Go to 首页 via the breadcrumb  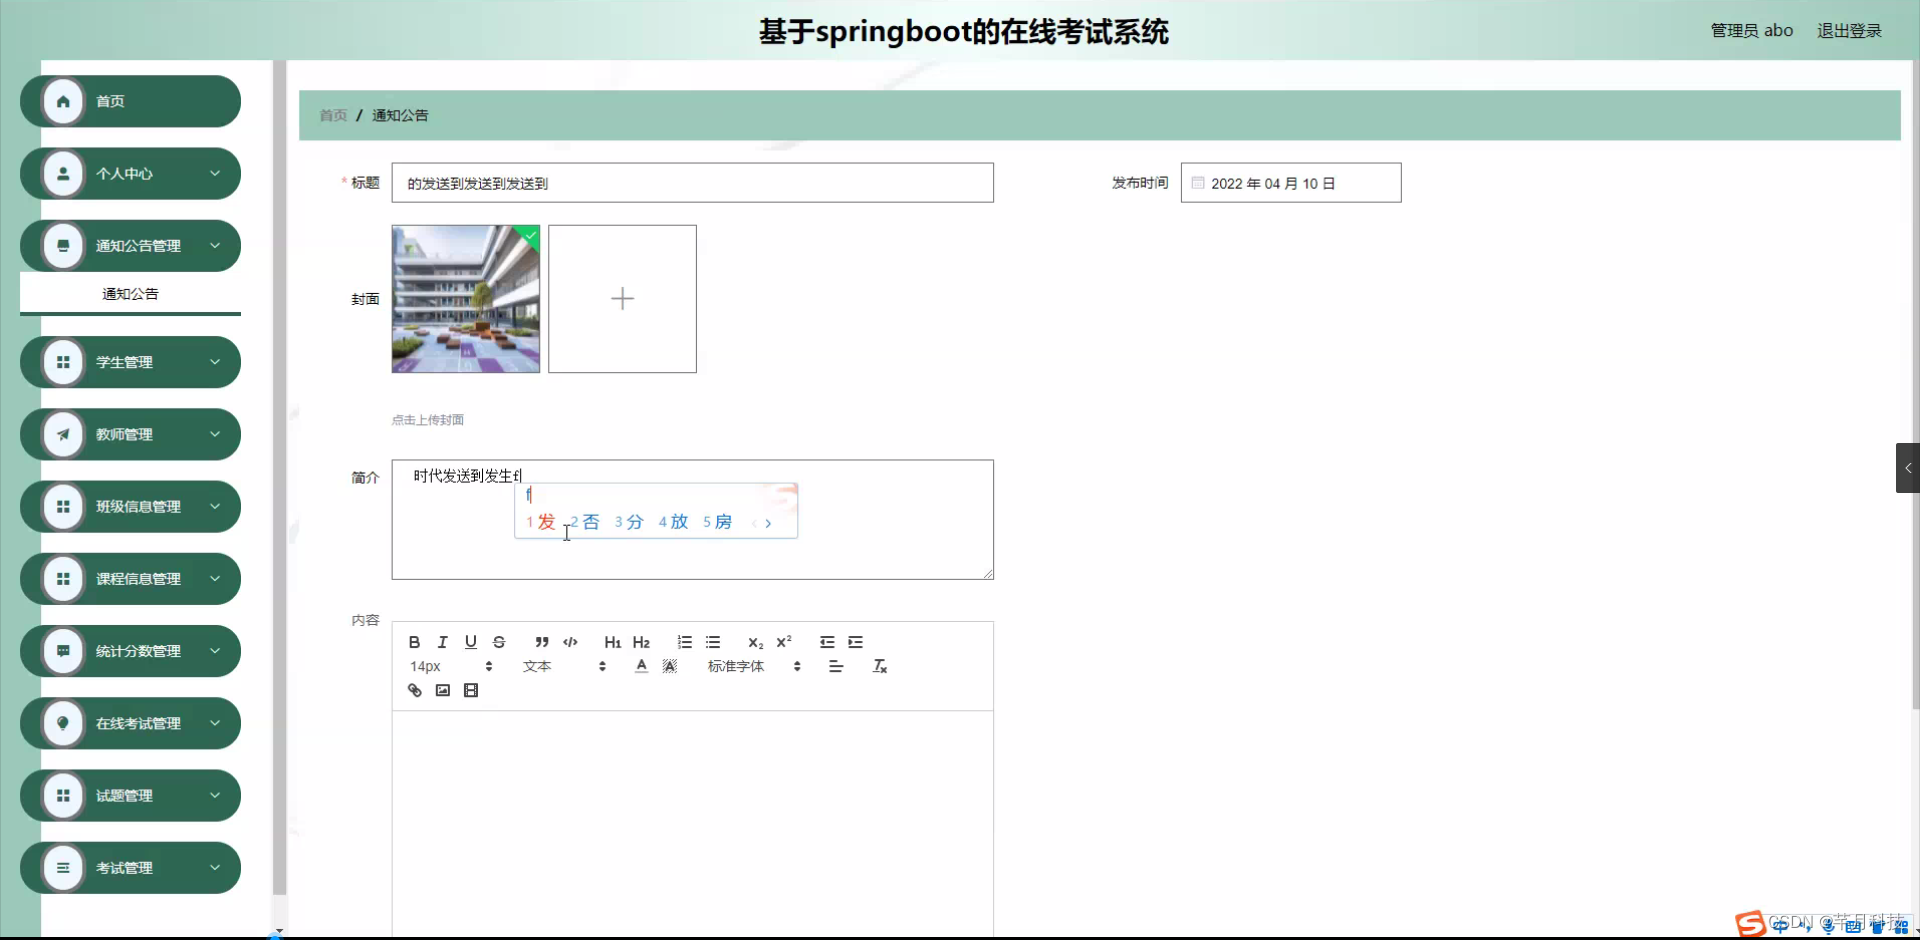point(332,115)
